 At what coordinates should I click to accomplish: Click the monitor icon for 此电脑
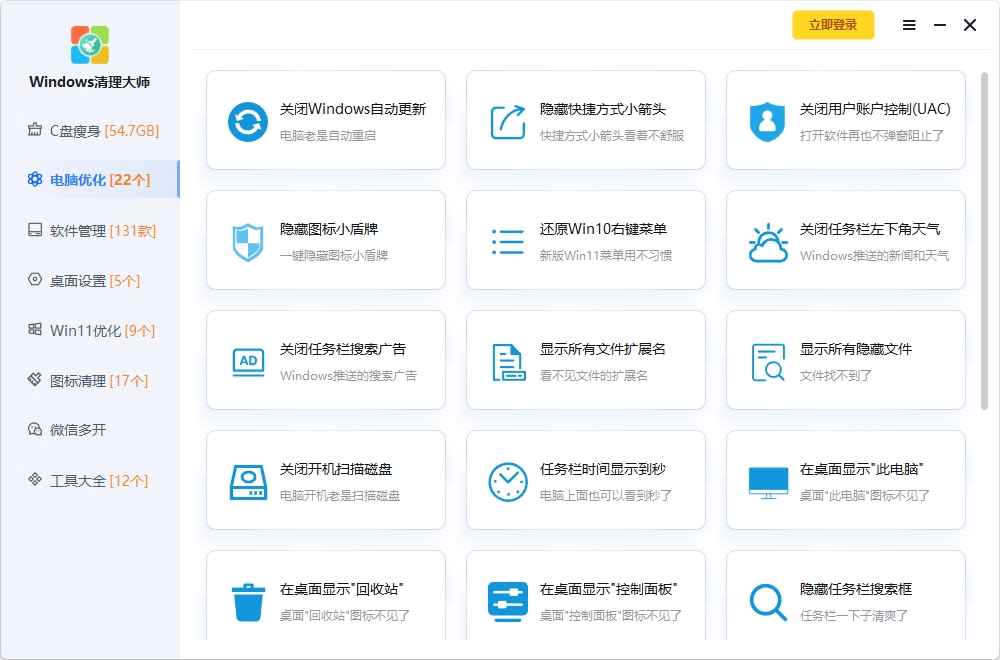click(768, 482)
